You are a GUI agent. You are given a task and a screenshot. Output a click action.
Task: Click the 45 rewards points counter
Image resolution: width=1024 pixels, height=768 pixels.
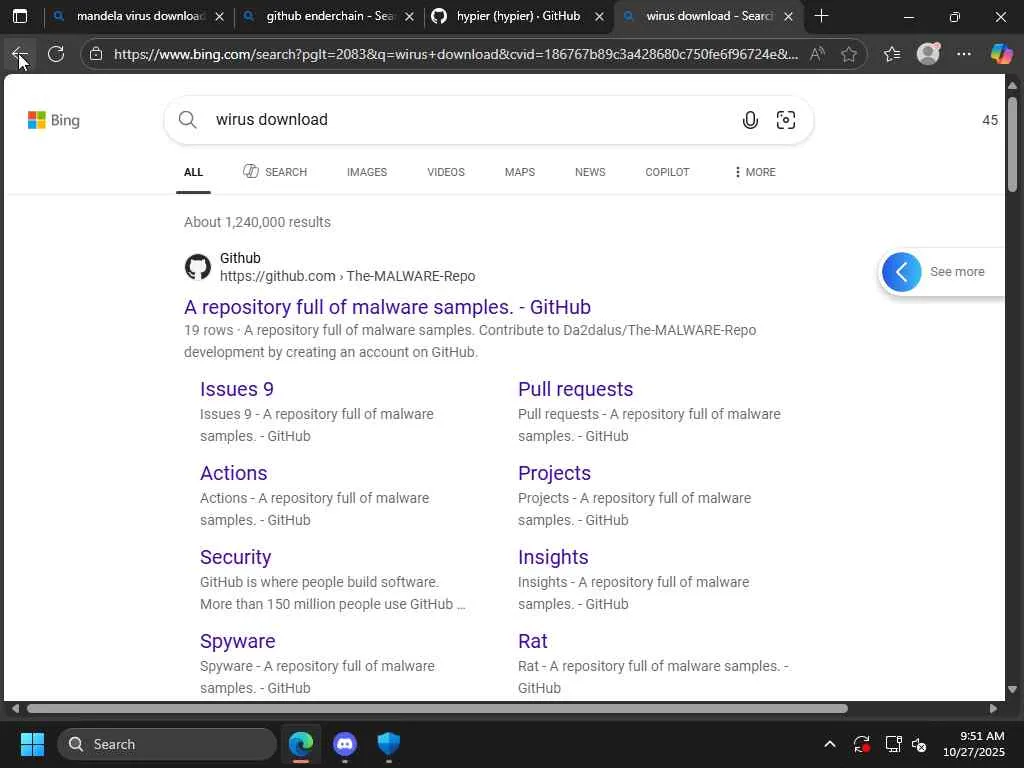click(x=990, y=120)
